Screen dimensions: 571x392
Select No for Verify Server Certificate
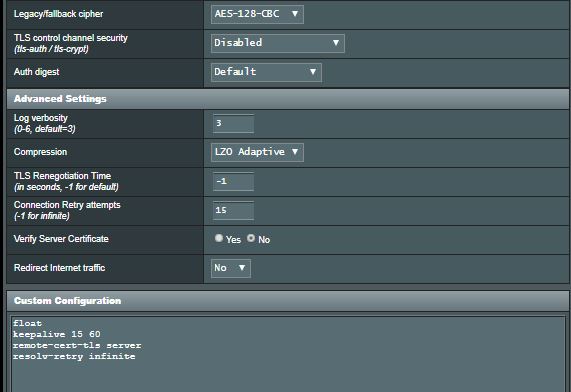(251, 238)
